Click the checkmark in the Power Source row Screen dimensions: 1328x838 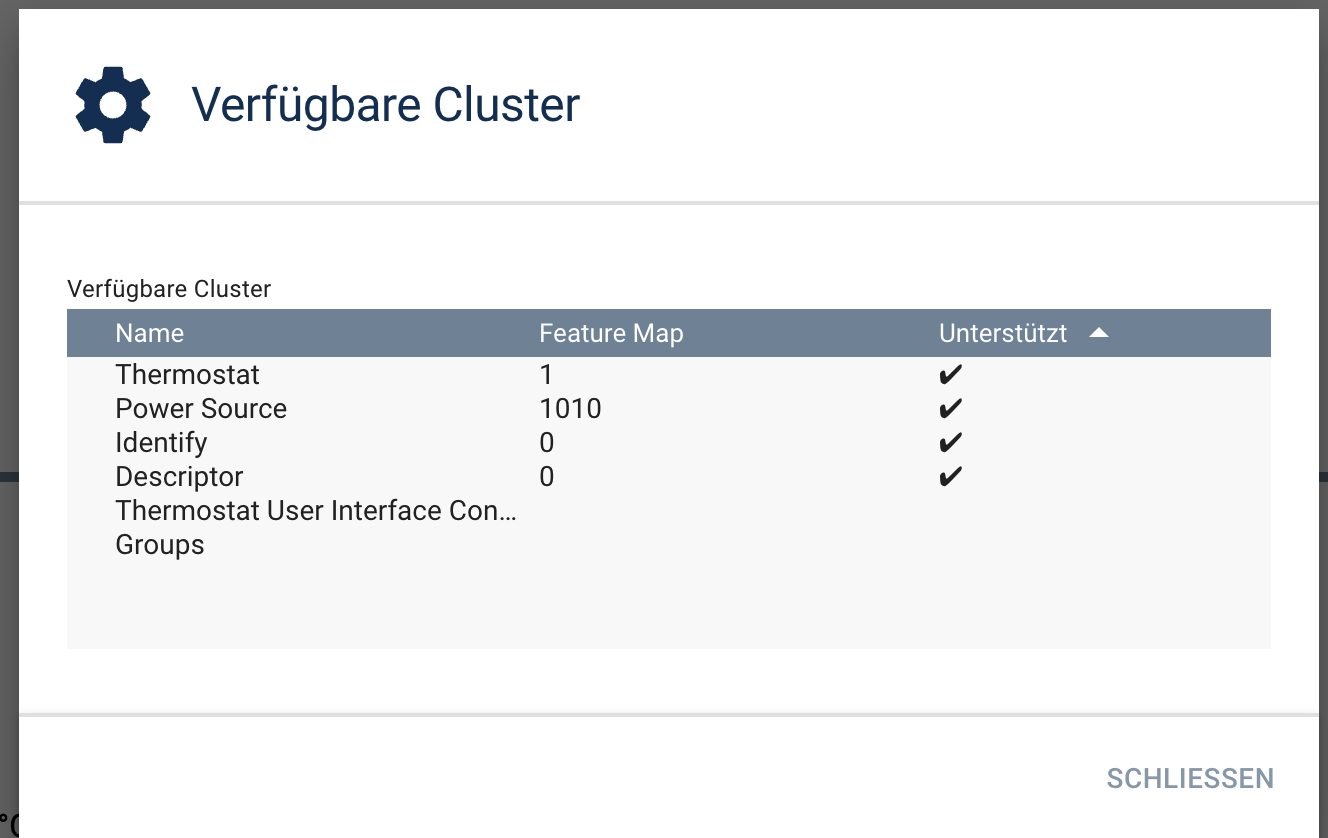950,409
